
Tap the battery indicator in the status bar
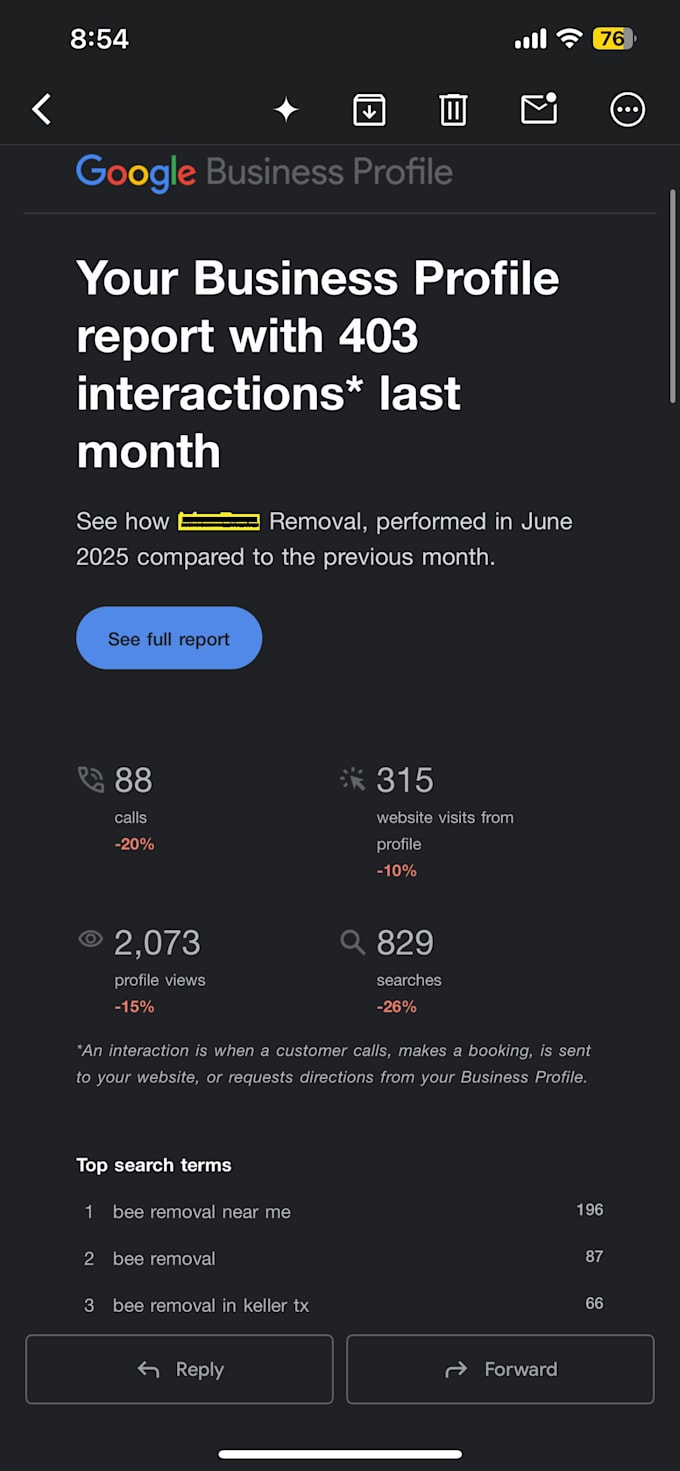coord(614,39)
